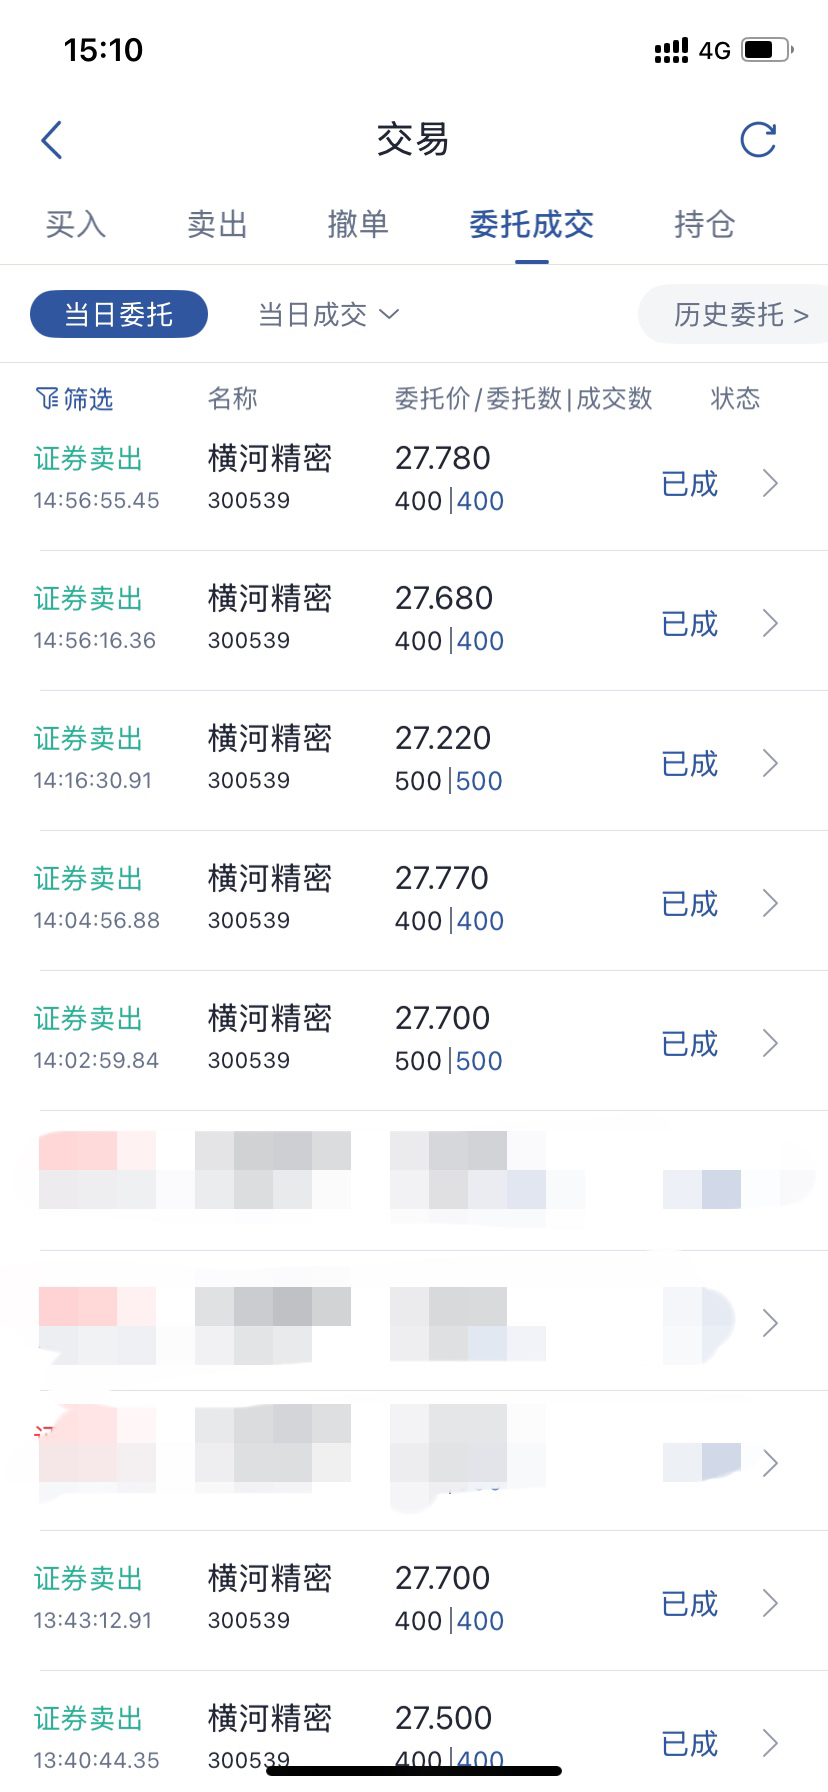Viewport: 828px width, 1792px height.
Task: Go to 撤单 tab
Action: (x=358, y=224)
